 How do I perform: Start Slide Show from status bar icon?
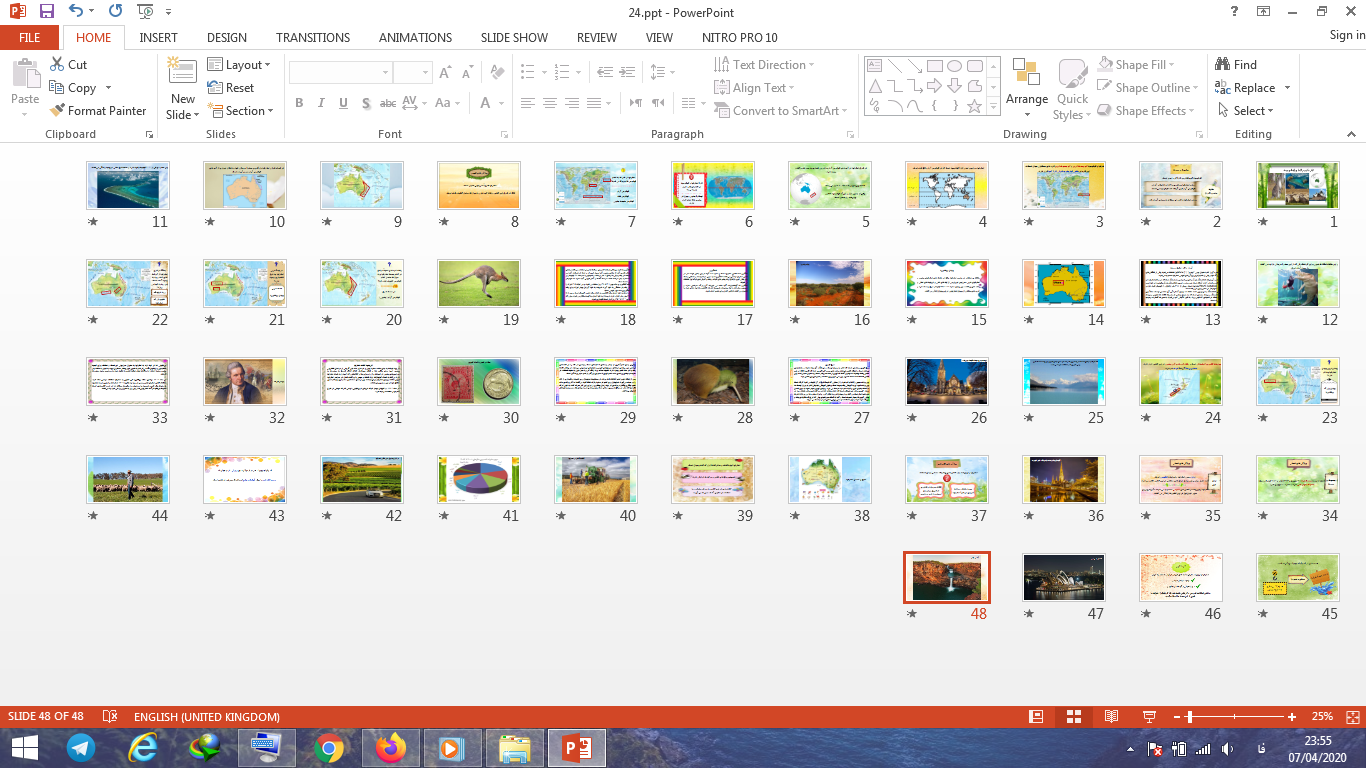(1149, 717)
